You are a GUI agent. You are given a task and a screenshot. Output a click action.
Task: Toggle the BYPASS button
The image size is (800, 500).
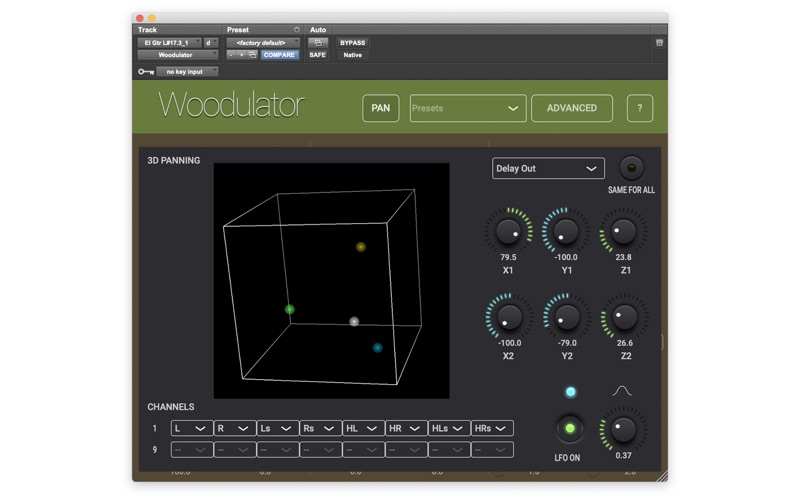tap(353, 43)
